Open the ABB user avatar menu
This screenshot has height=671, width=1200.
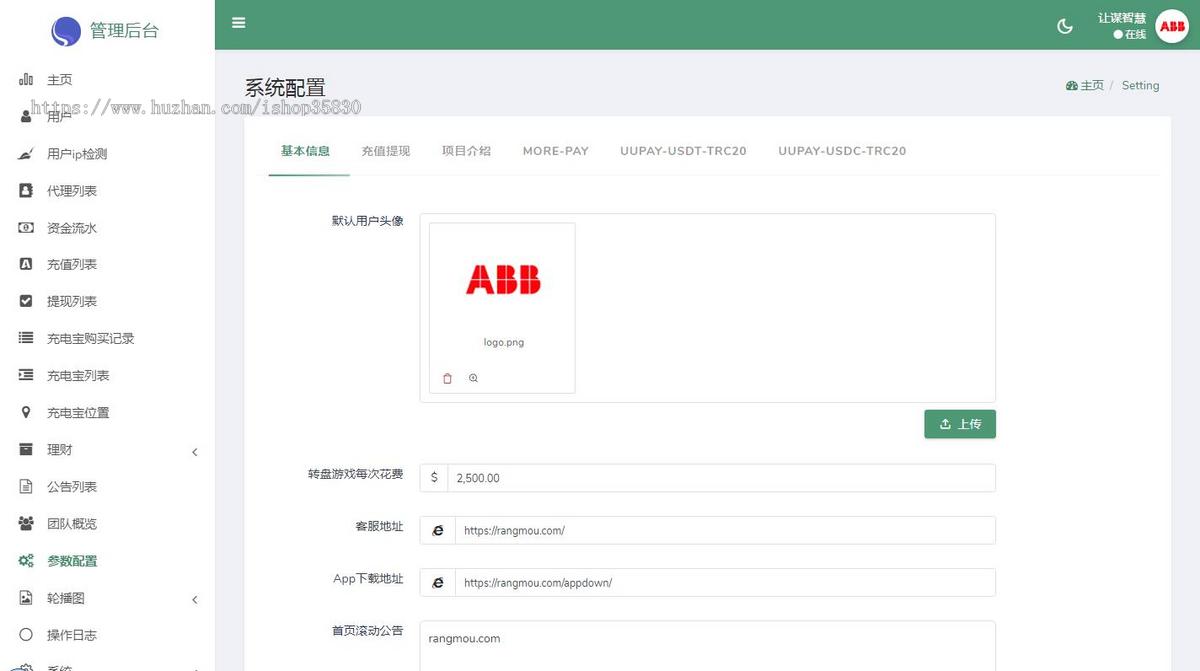pos(1172,26)
